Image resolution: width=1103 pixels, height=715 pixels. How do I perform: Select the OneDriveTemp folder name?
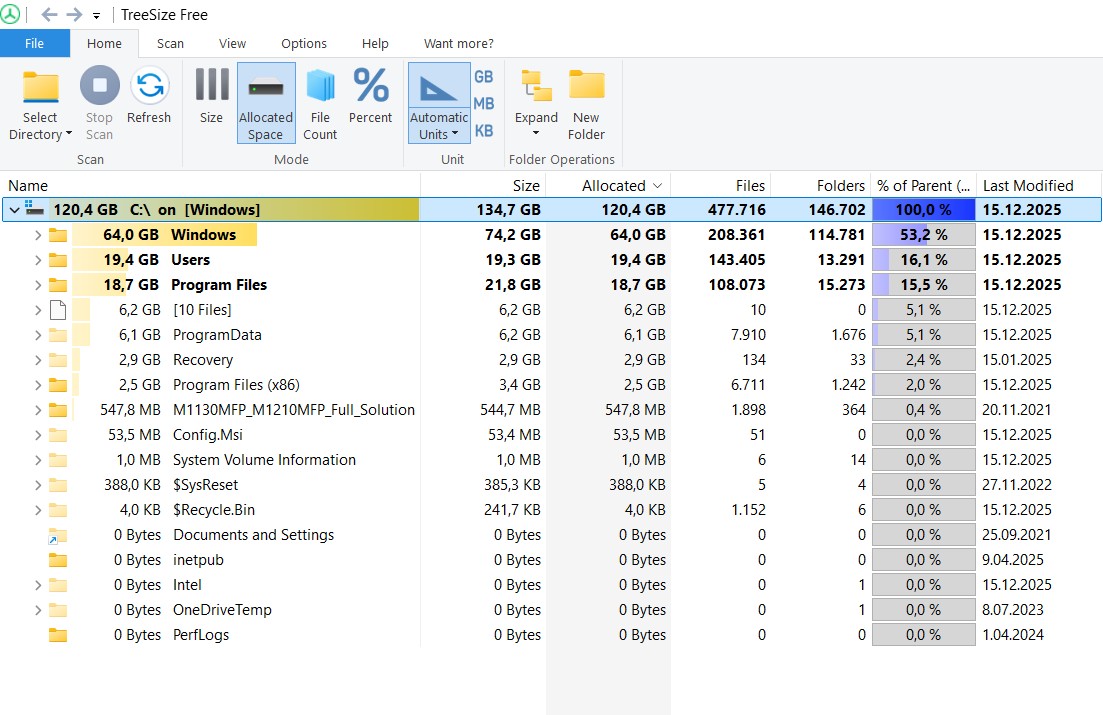pos(222,610)
